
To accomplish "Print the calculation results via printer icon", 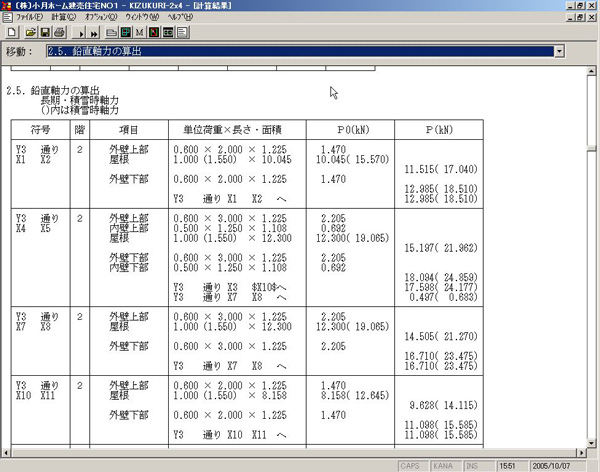I will [60, 33].
